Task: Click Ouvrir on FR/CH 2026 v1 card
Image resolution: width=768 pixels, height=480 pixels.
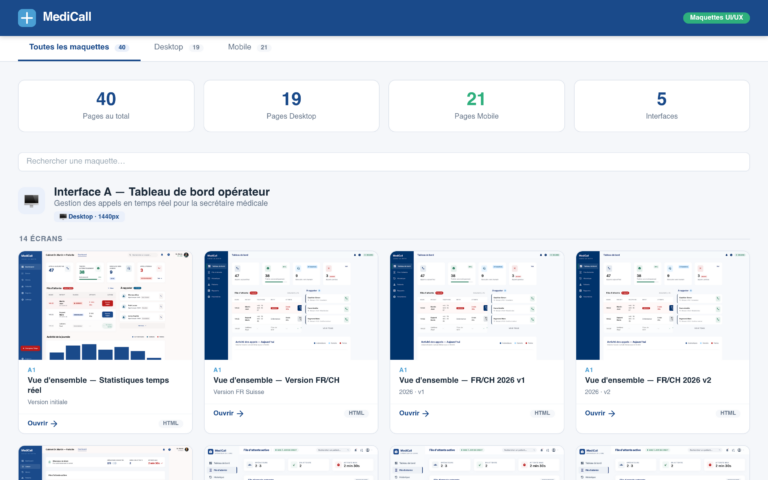Action: pos(414,413)
